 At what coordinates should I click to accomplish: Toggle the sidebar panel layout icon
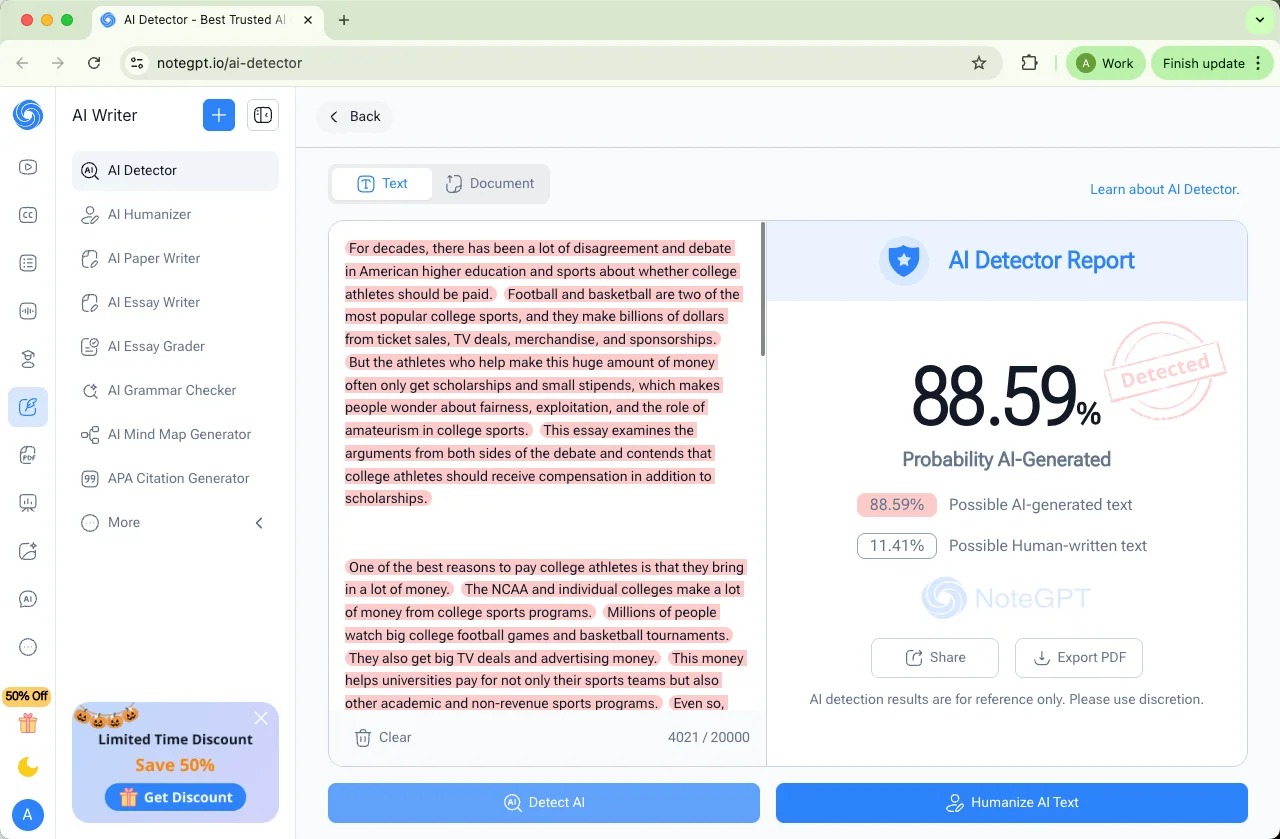tap(263, 115)
